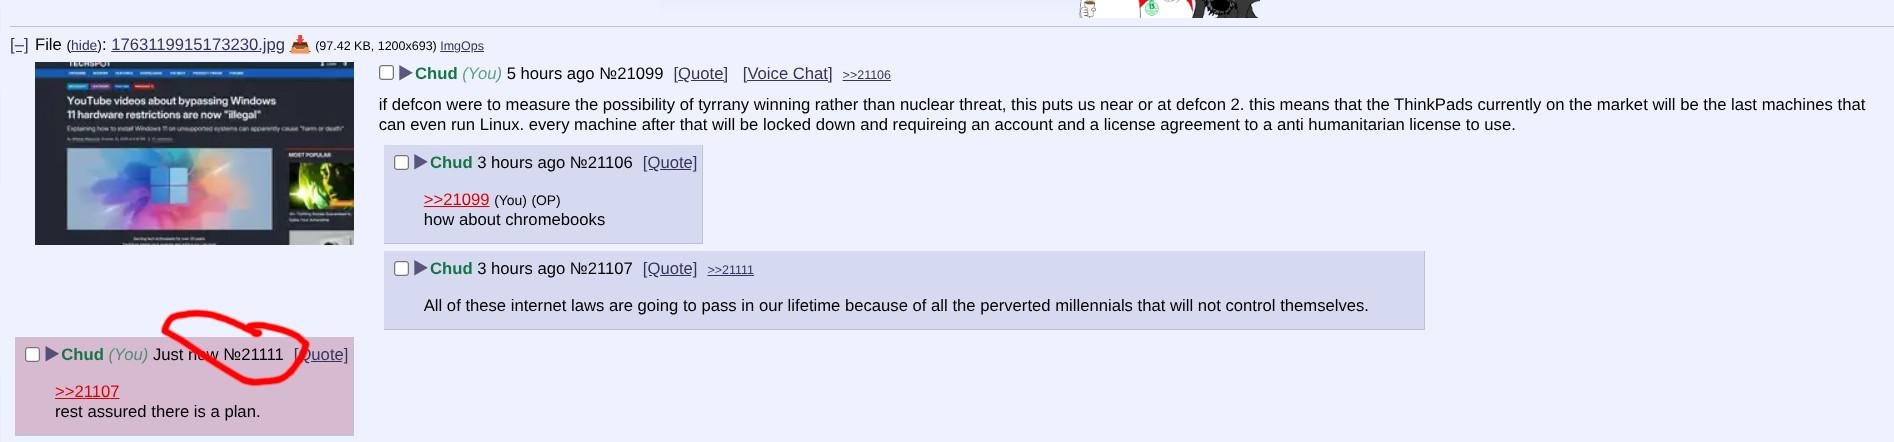The image size is (1894, 442).
Task: Check the box next to reply №21107
Action: click(x=402, y=269)
